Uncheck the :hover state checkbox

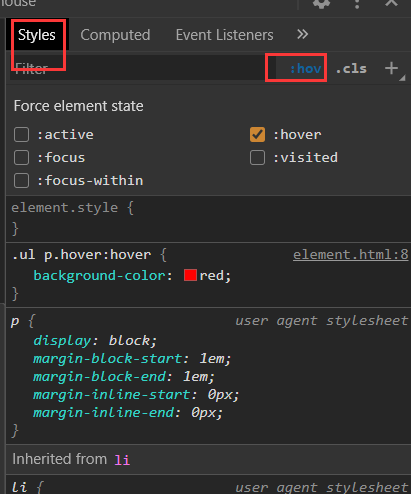point(257,135)
